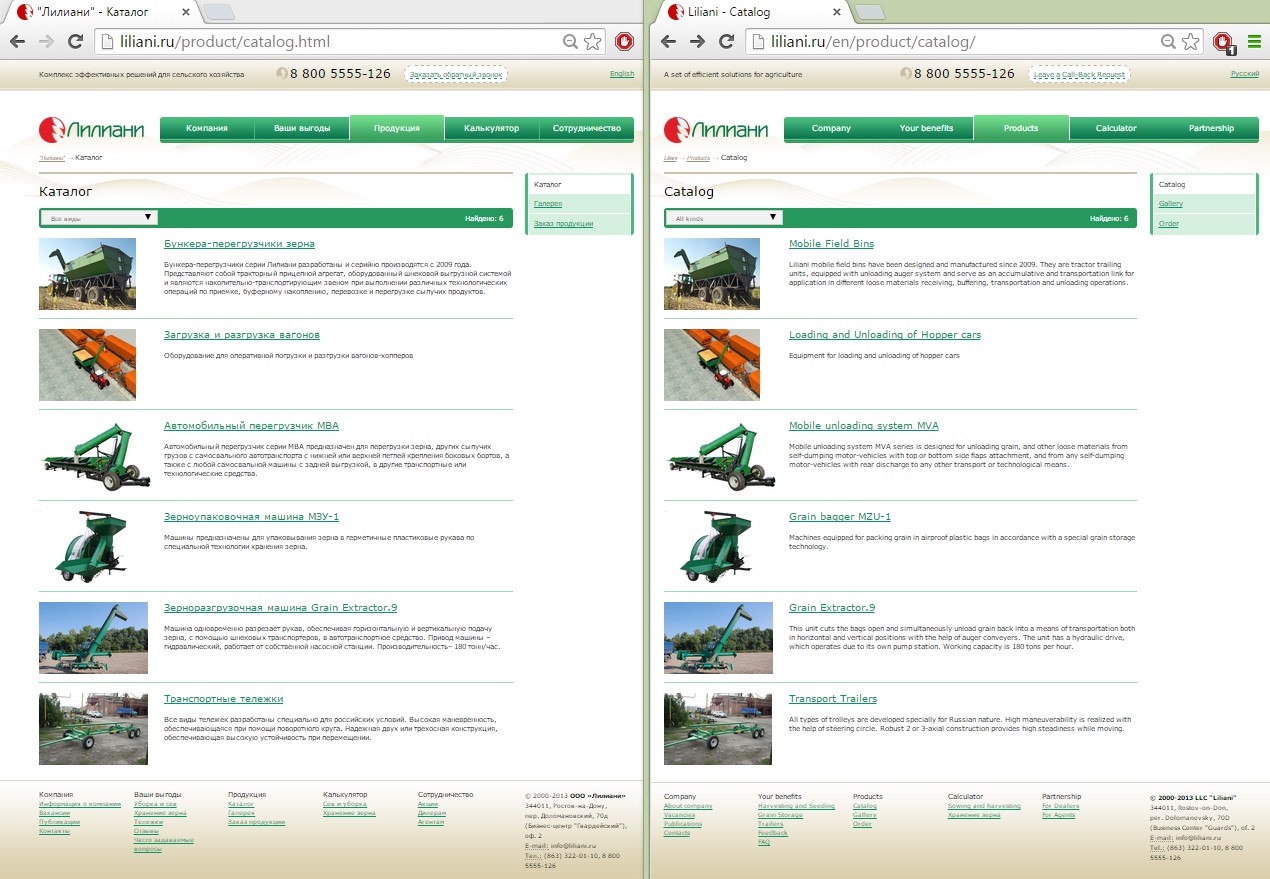Open Продукция menu item
Screen dimensions: 1270x879
click(397, 128)
